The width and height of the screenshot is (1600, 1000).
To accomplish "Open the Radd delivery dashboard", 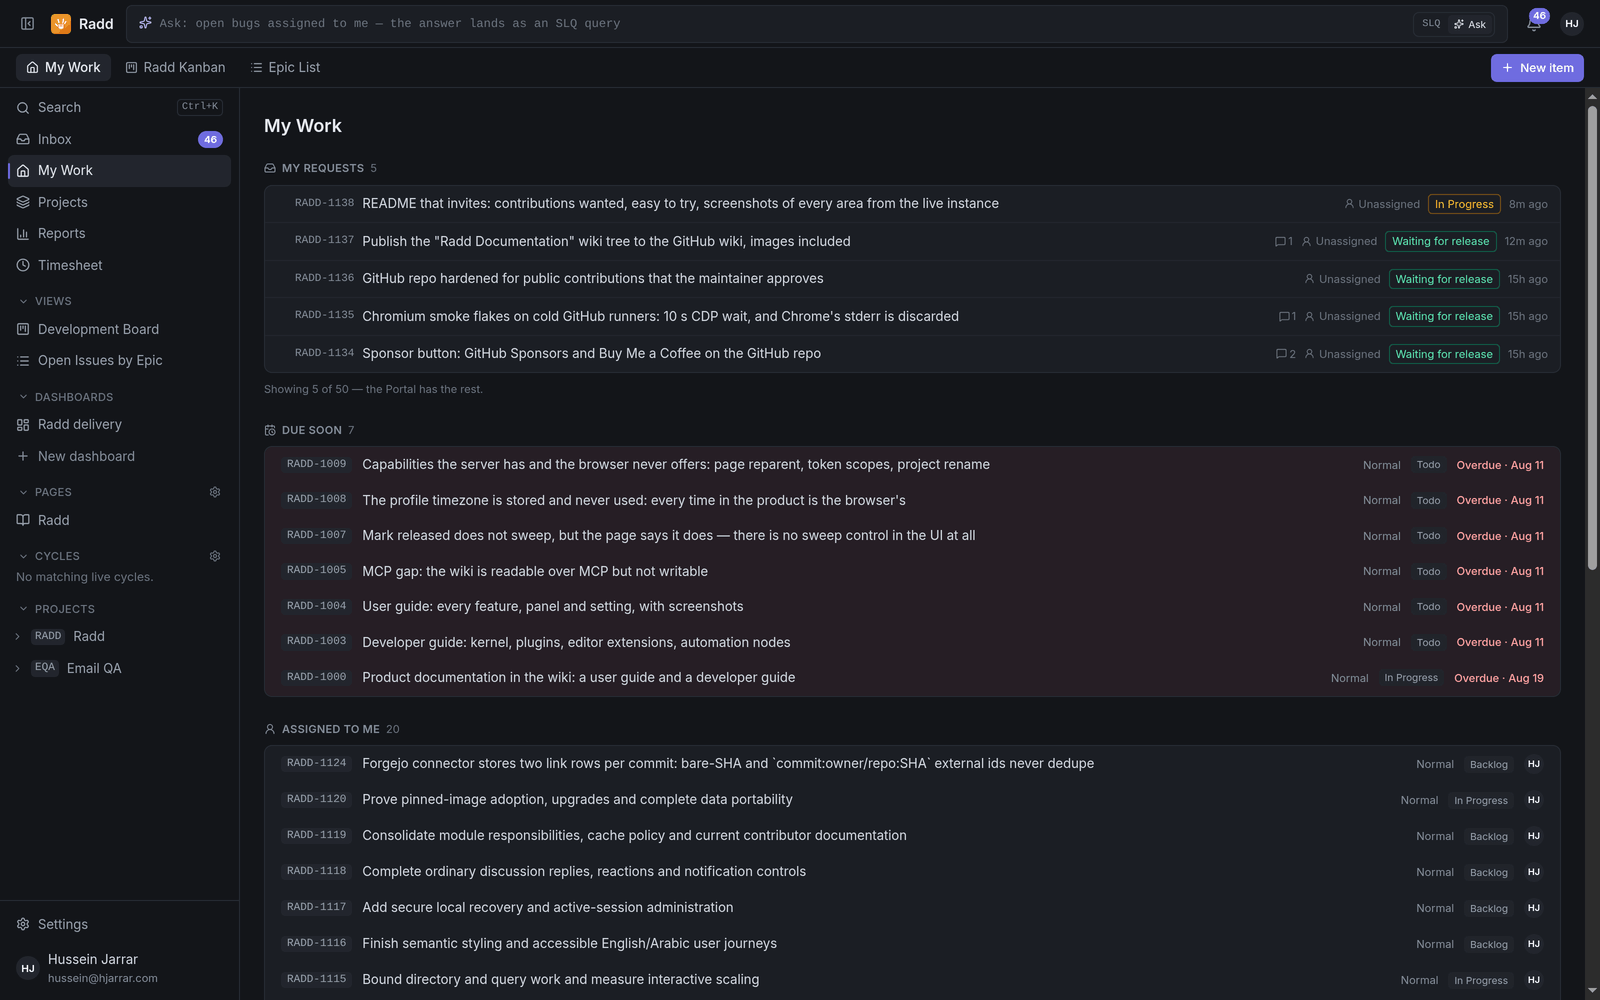I will click(x=119, y=424).
